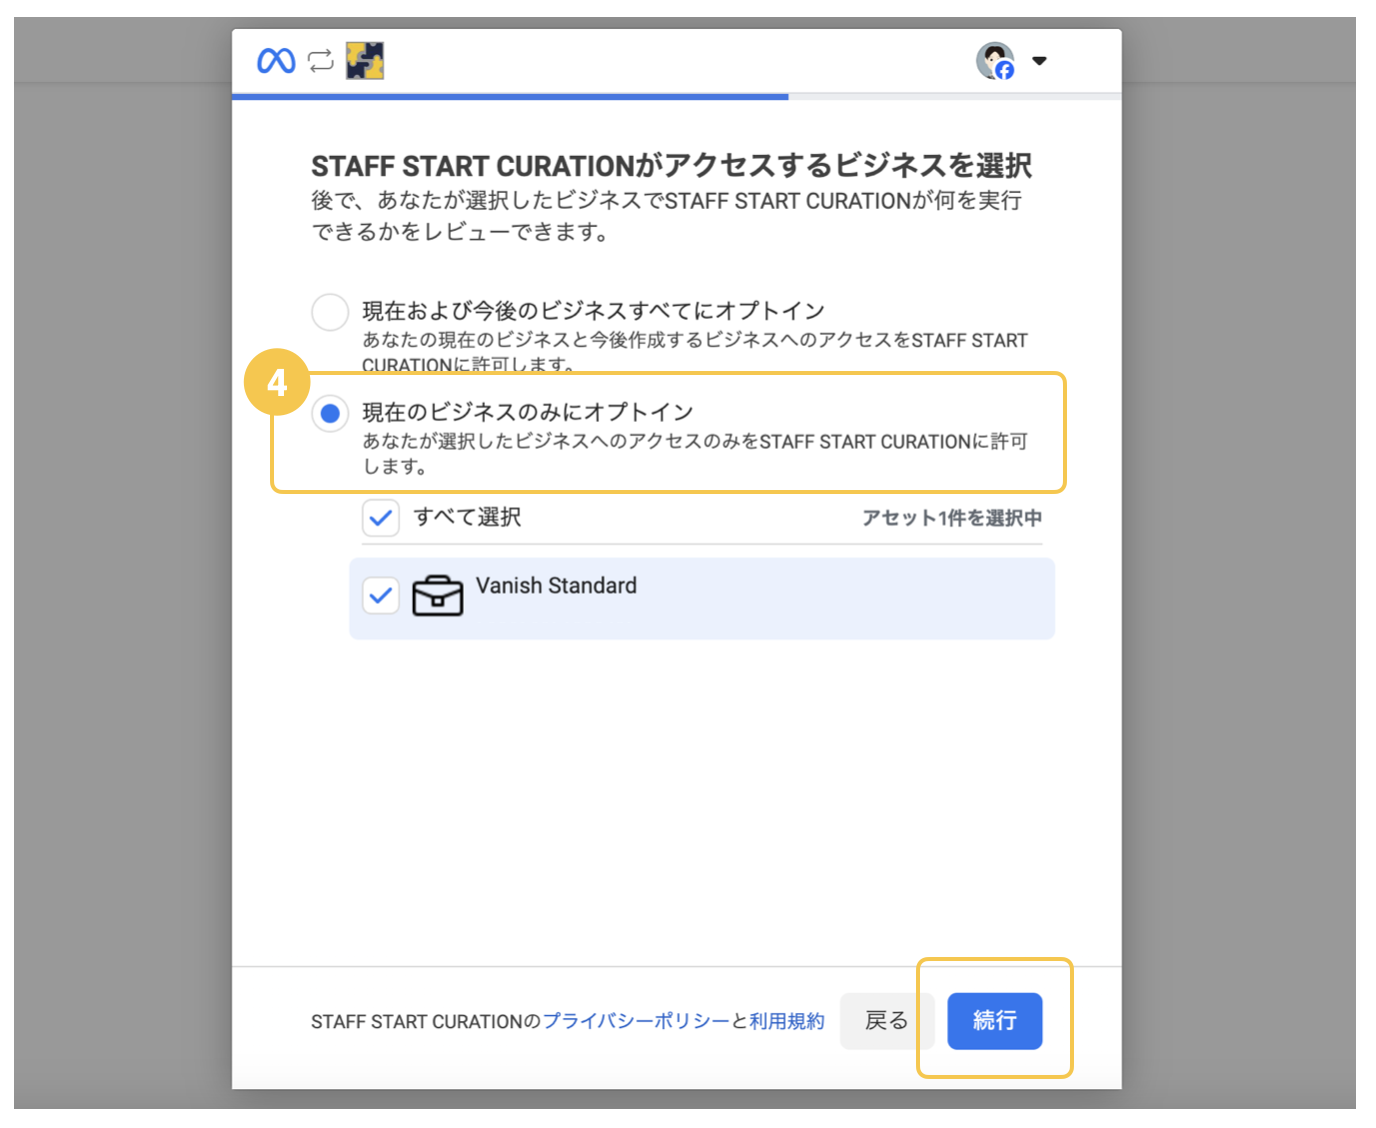The image size is (1376, 1128).
Task: Click the すべて選択 label text
Action: (x=468, y=517)
